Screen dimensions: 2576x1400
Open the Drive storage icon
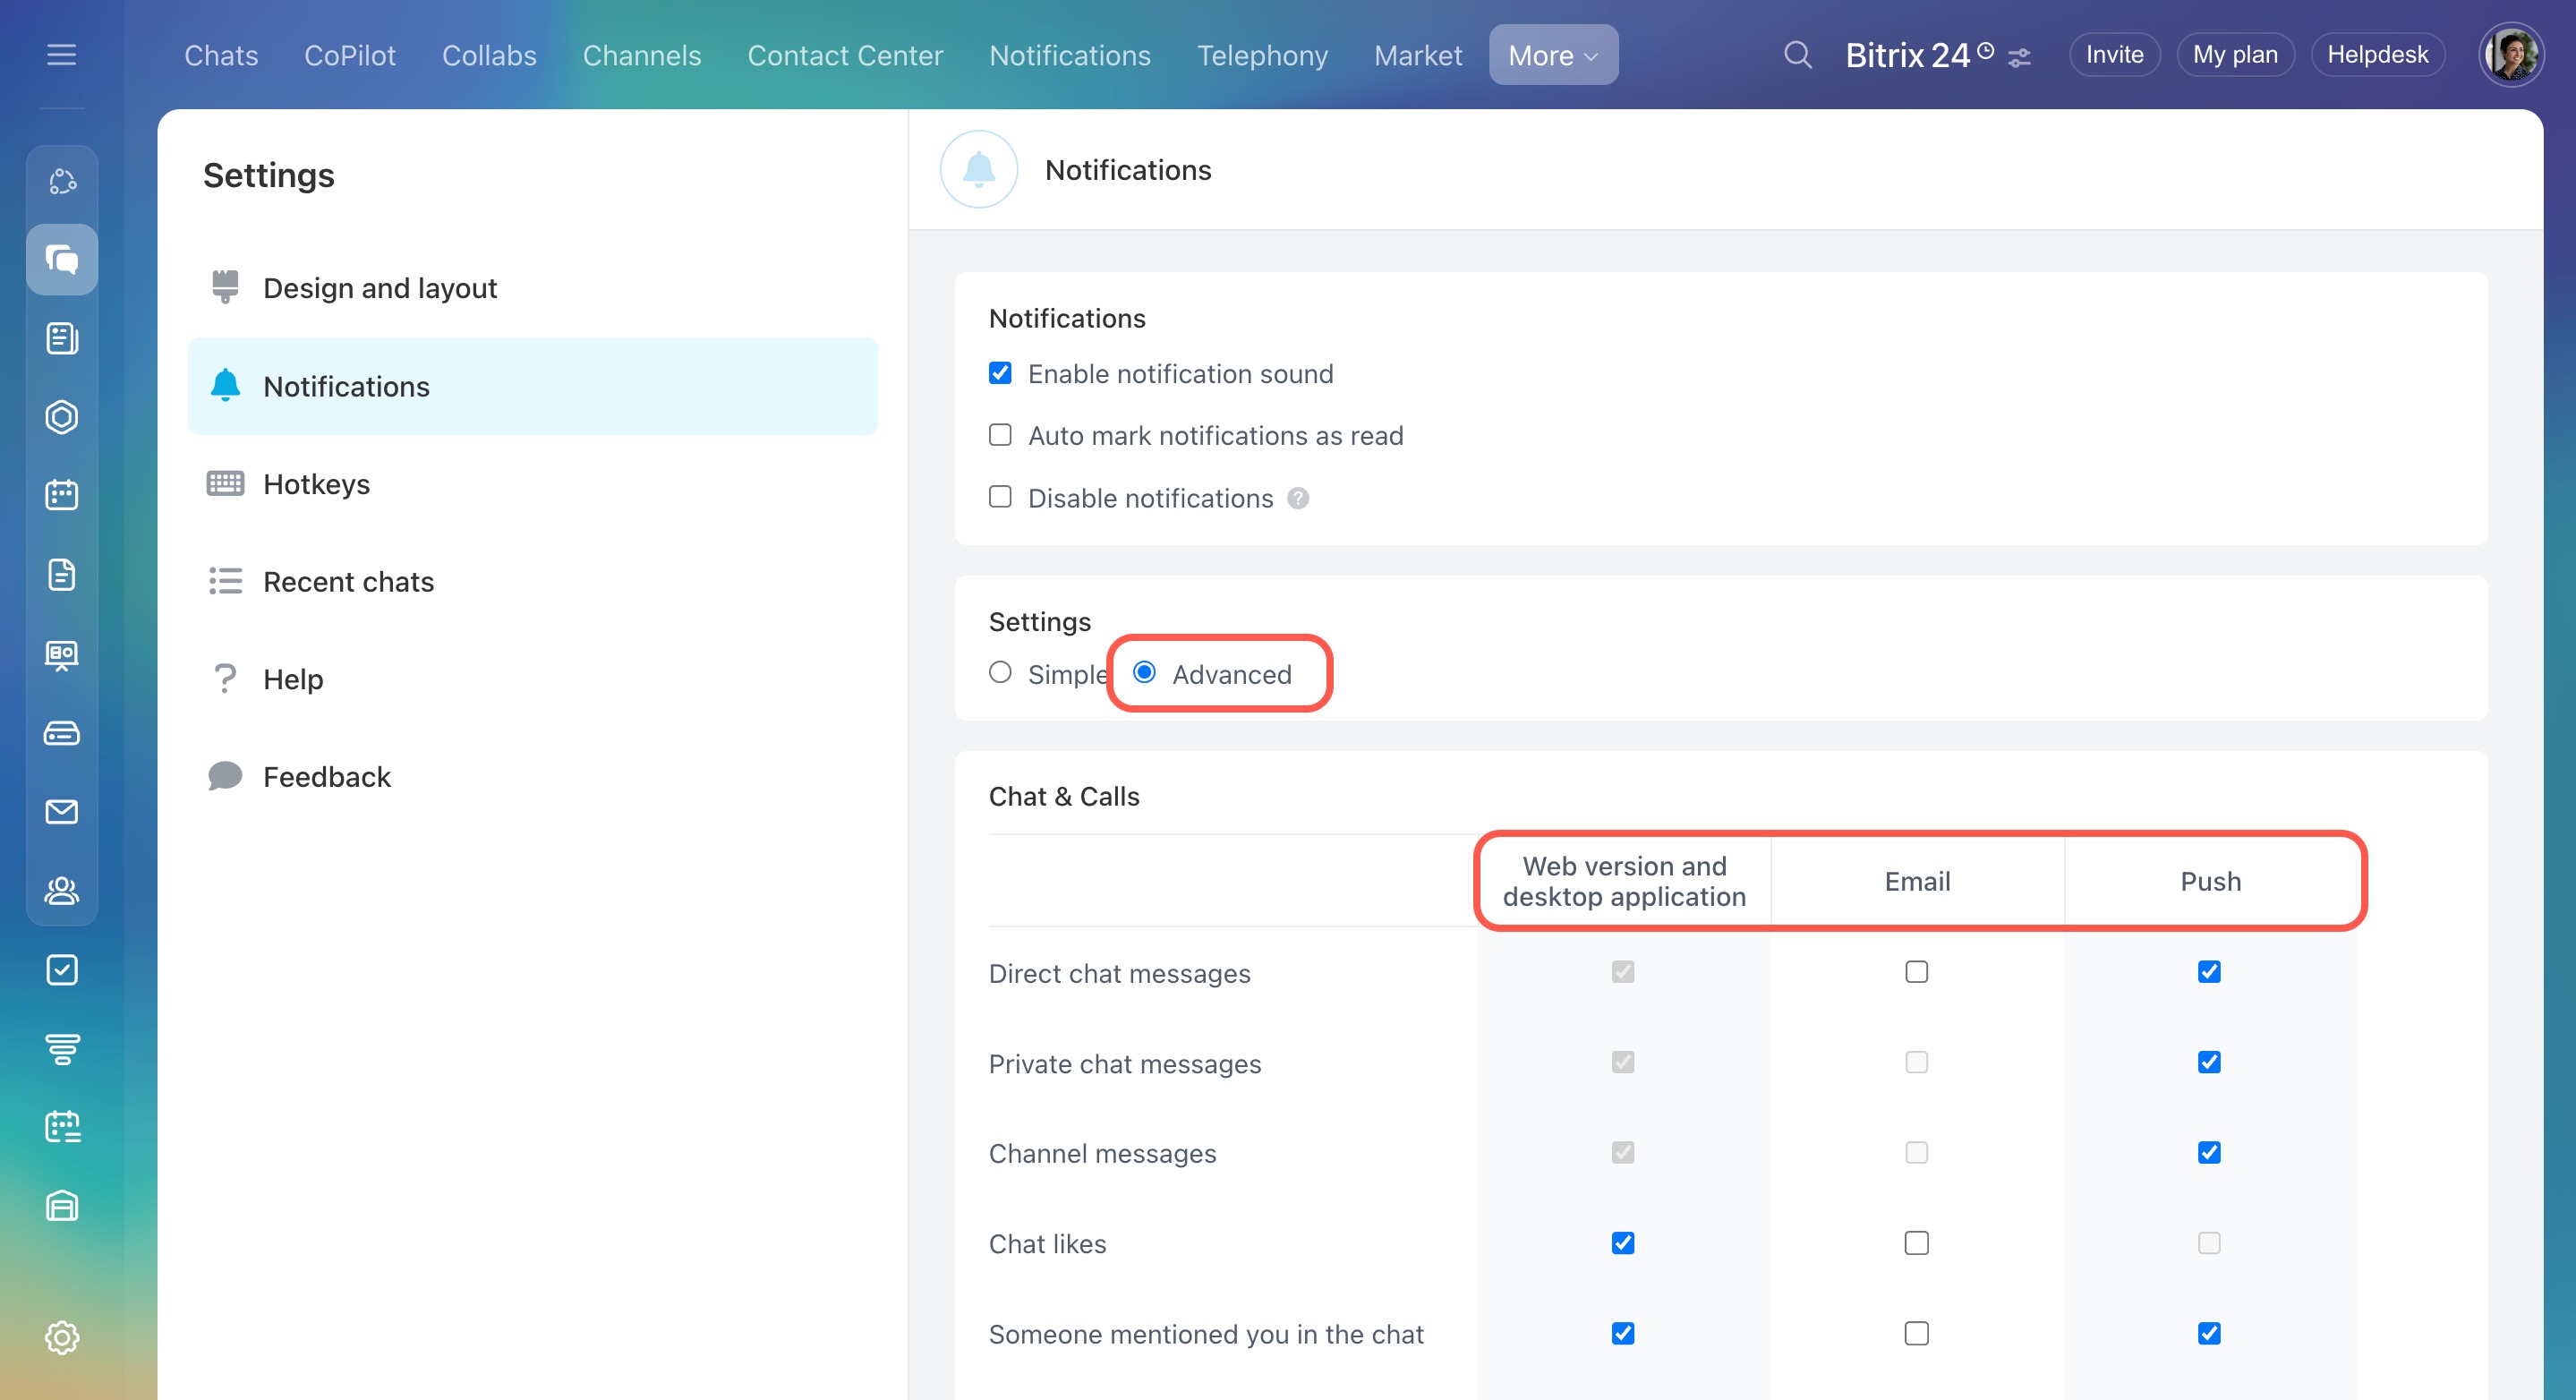62,733
